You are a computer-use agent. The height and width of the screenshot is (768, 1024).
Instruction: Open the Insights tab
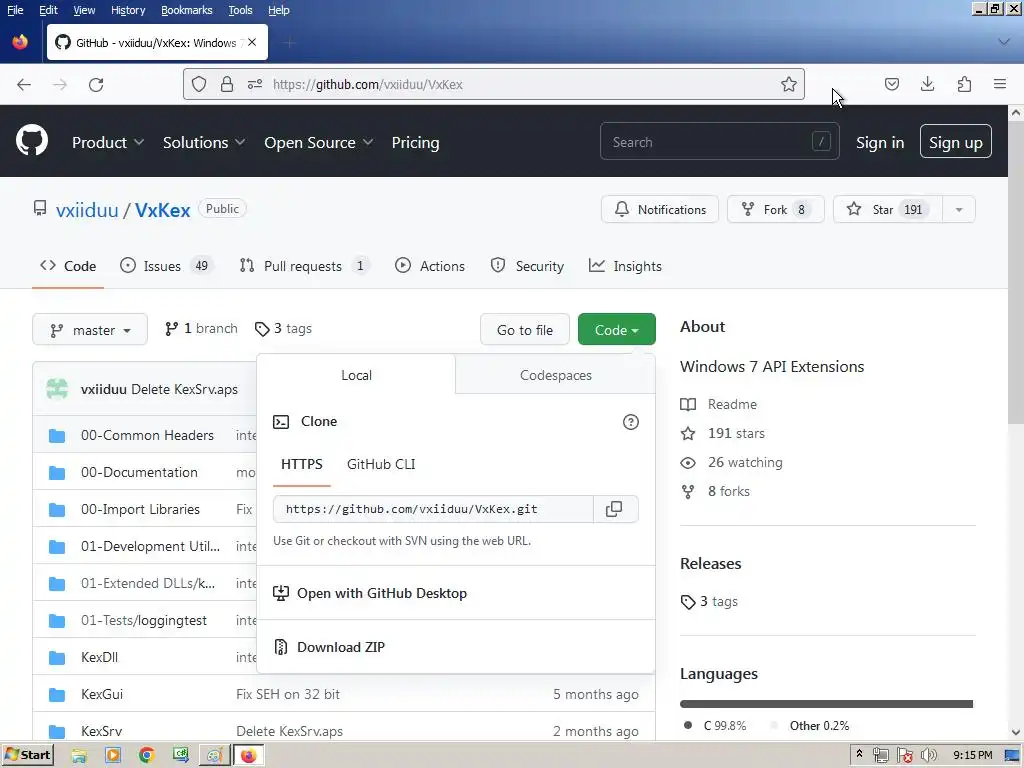(x=625, y=266)
